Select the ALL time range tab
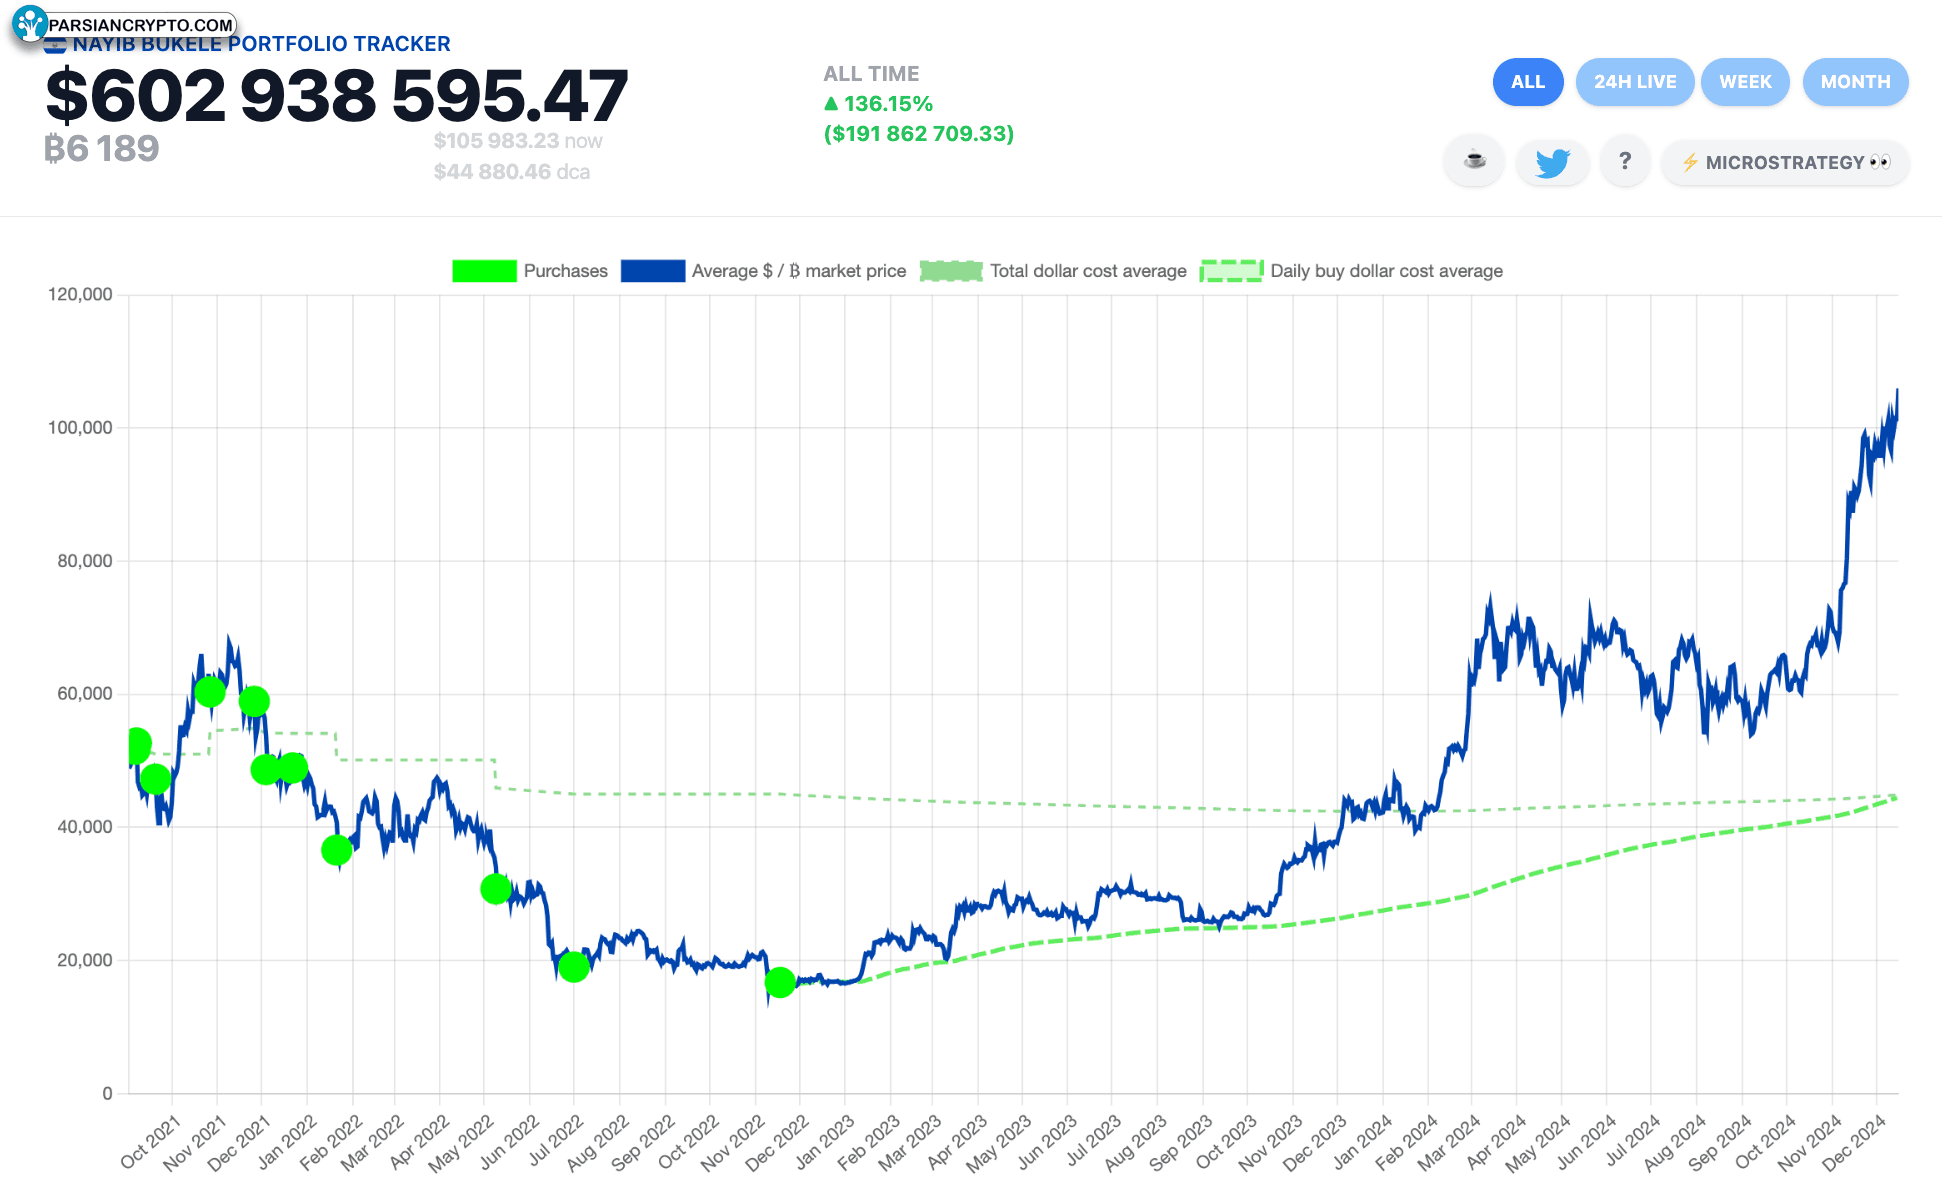This screenshot has width=1942, height=1192. [x=1527, y=82]
